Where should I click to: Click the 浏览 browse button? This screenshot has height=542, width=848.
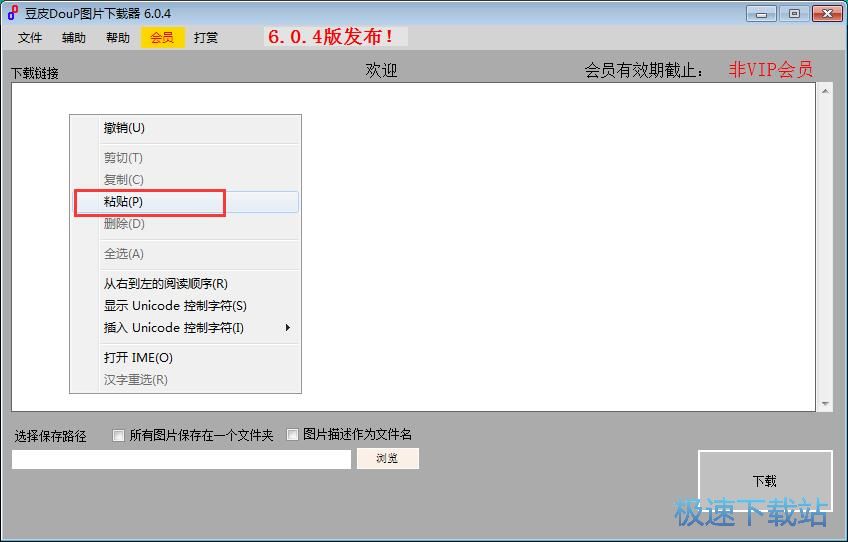pyautogui.click(x=388, y=459)
